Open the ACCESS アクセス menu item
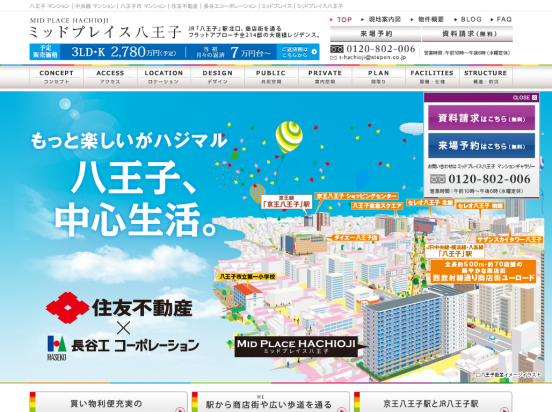The width and height of the screenshot is (552, 412). pyautogui.click(x=110, y=77)
